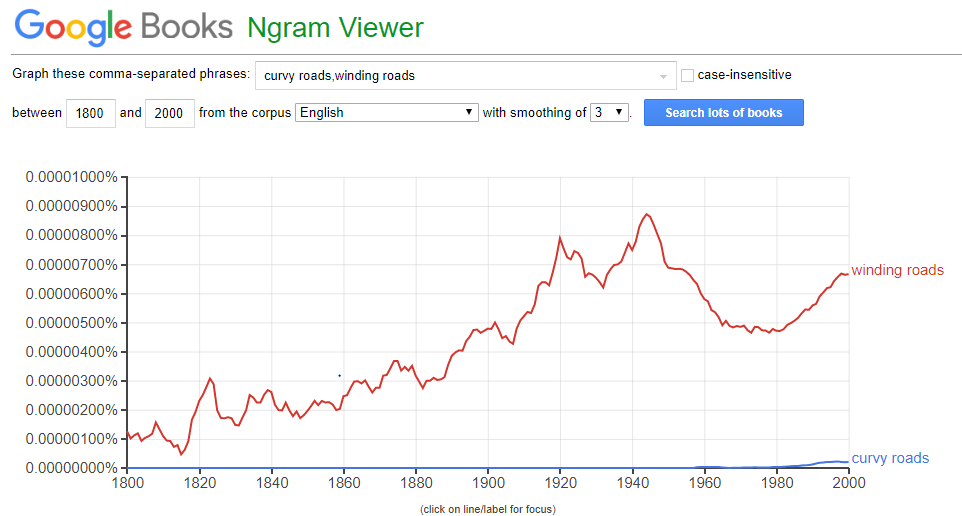Click the 1960 label on the x-axis
962x516 pixels.
704,482
